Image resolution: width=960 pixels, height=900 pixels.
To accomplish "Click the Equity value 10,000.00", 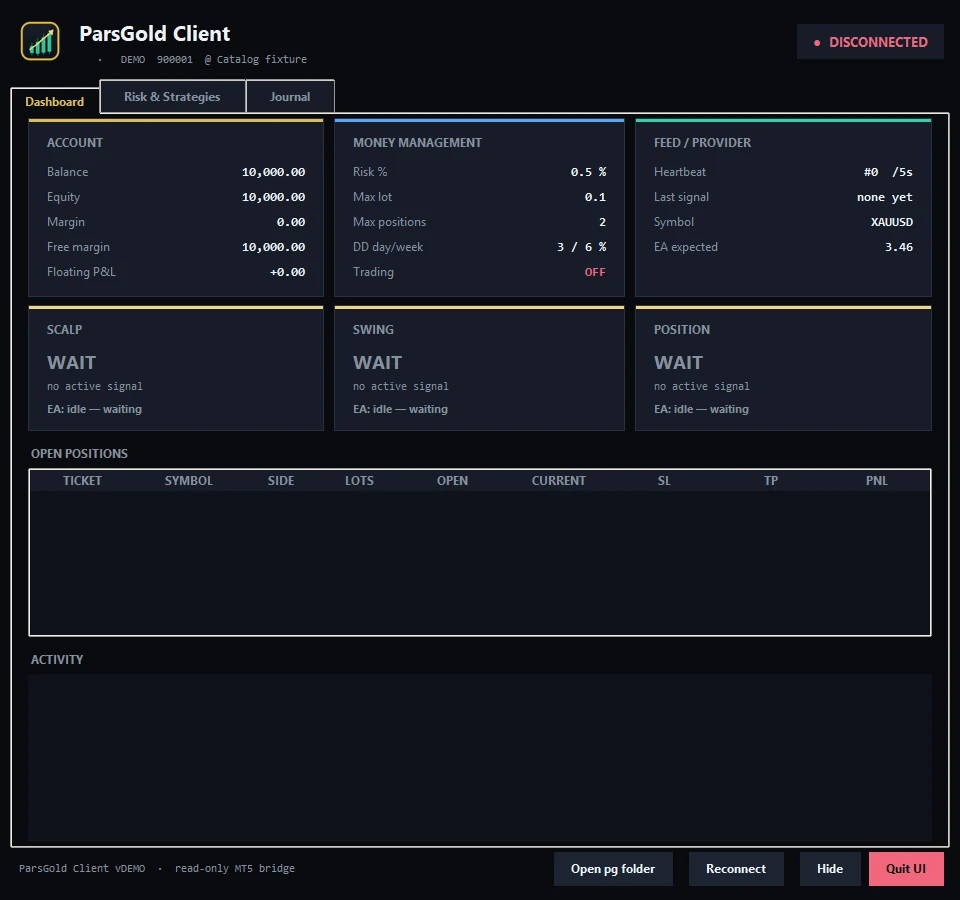I will coord(273,197).
